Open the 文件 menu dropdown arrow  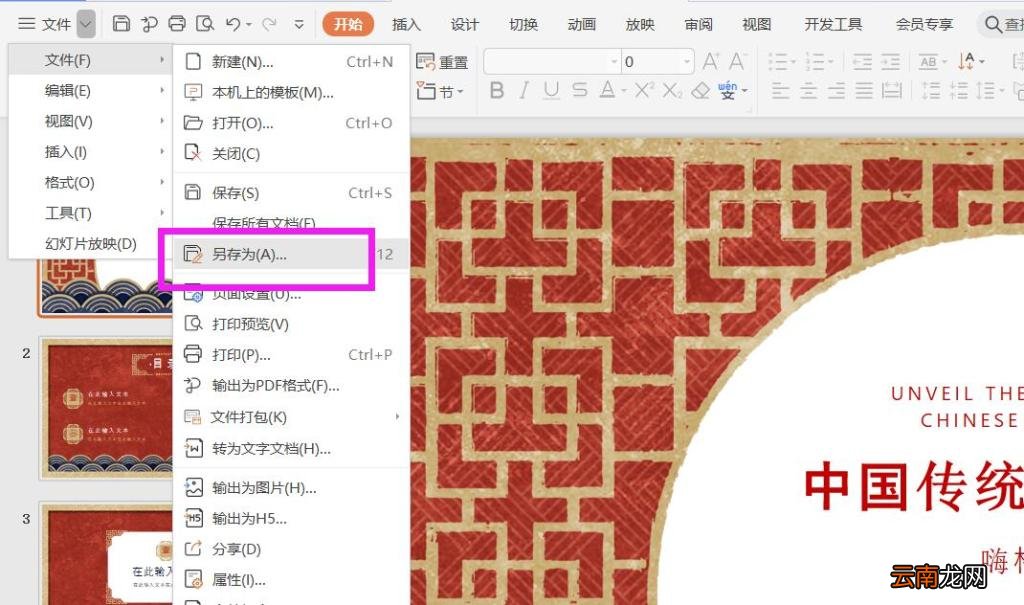86,25
